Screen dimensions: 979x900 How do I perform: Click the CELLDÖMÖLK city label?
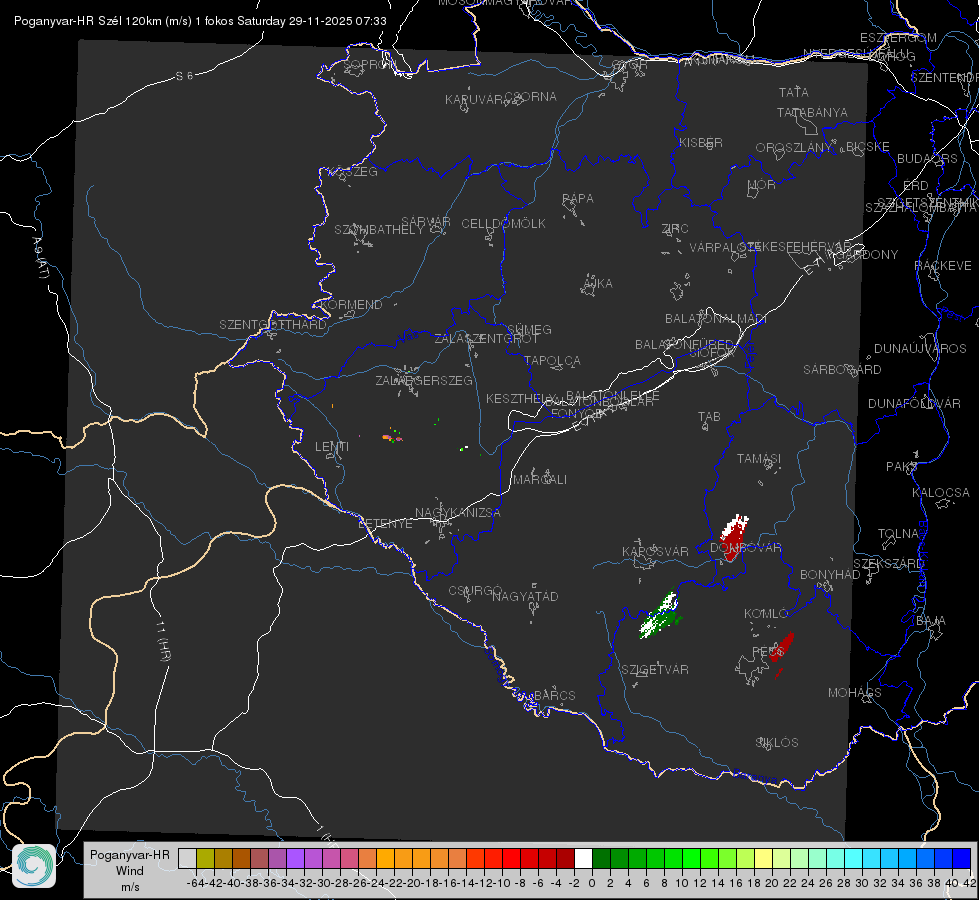click(x=504, y=224)
